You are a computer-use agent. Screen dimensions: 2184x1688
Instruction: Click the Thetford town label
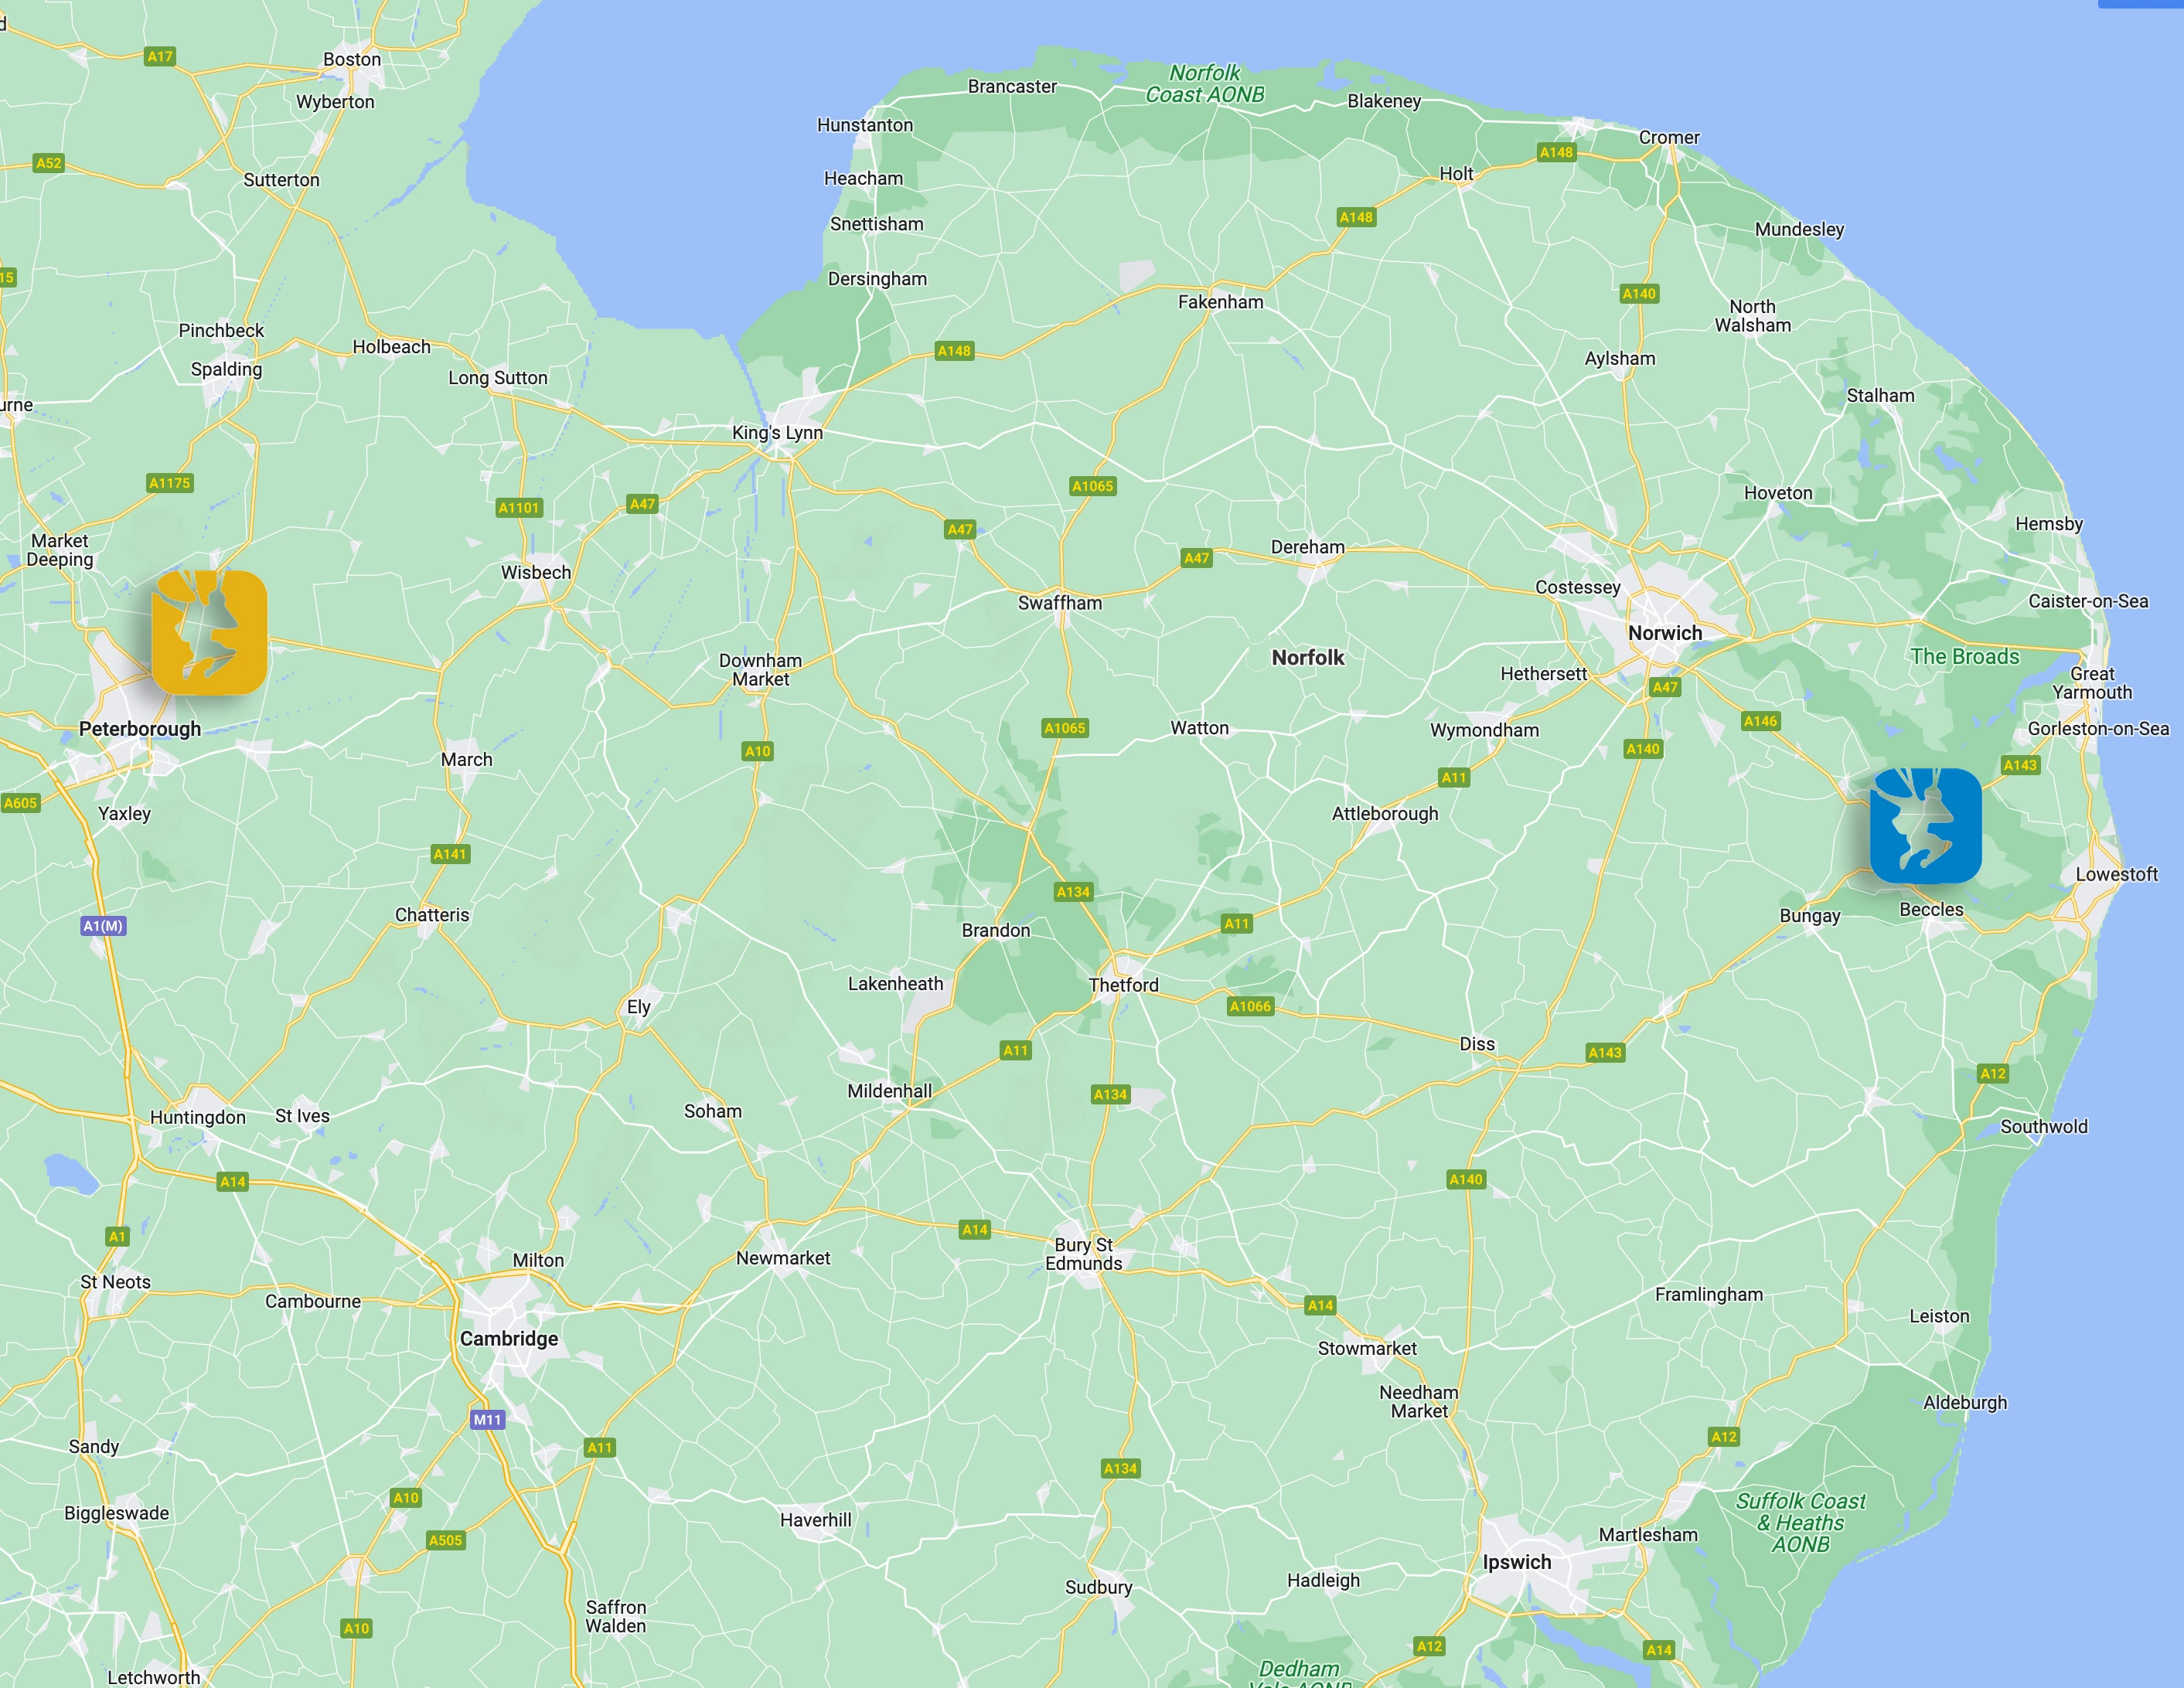tap(1124, 985)
